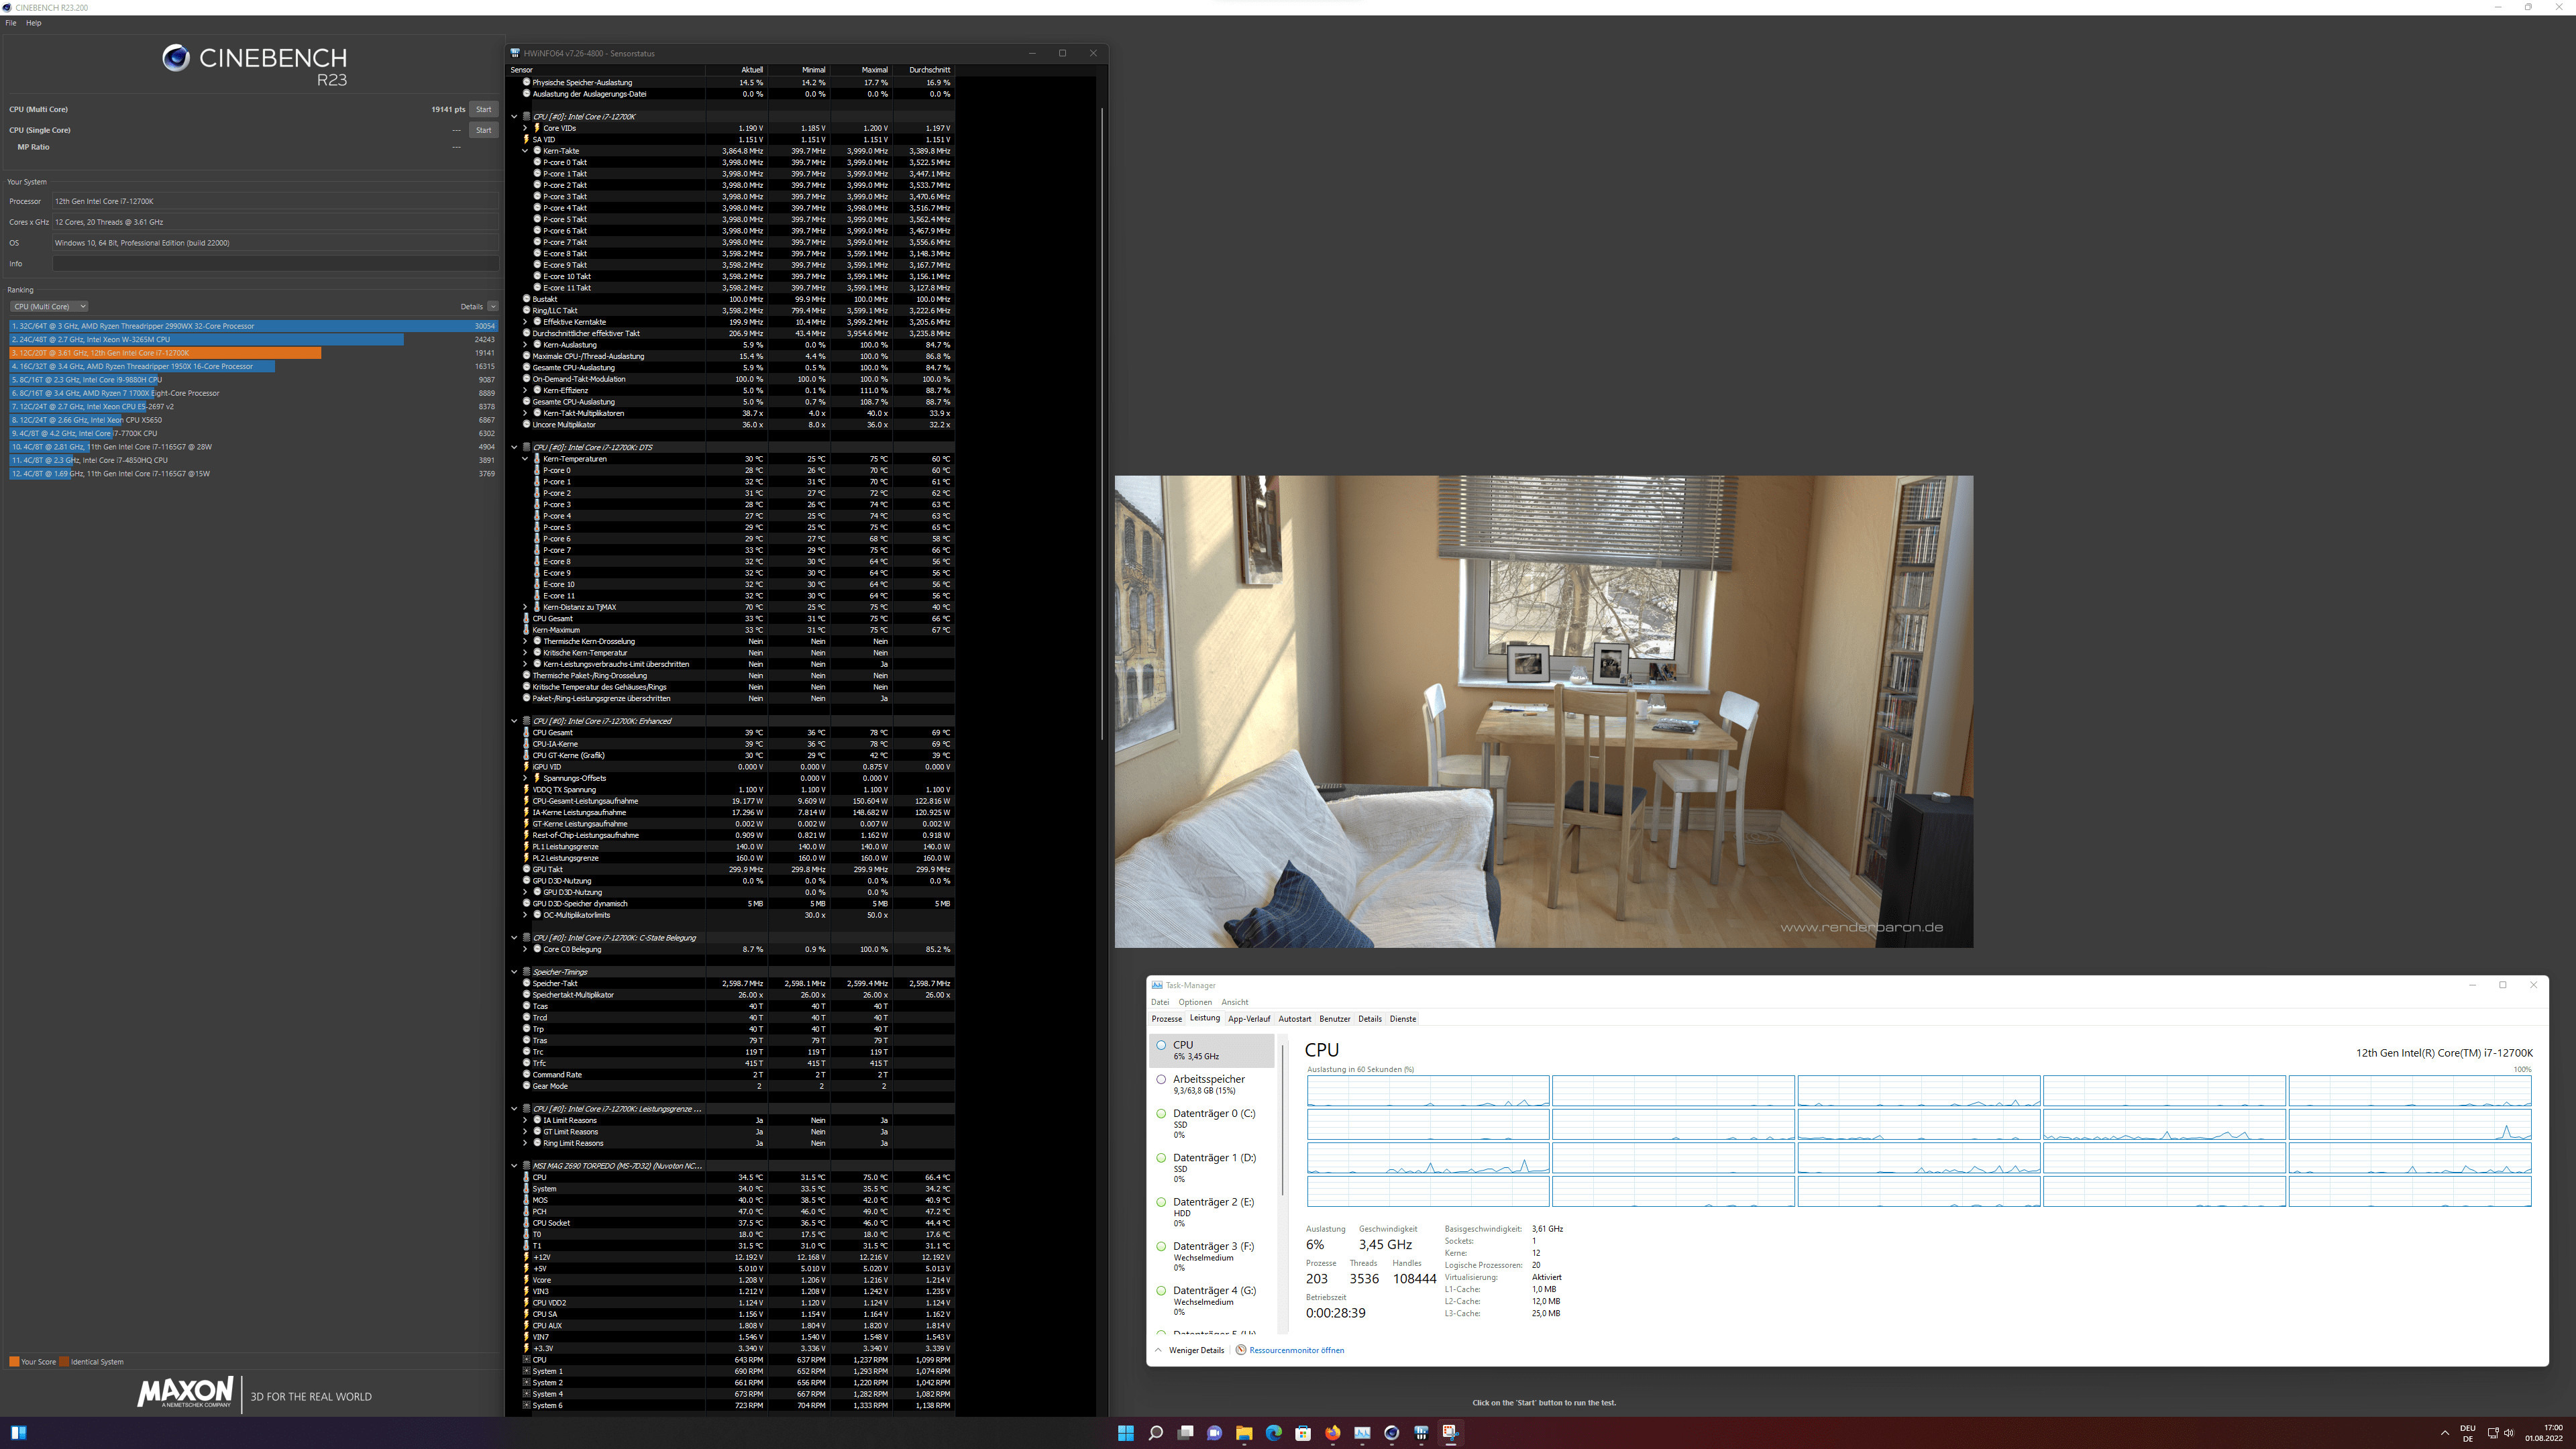The width and height of the screenshot is (2576, 1449).
Task: Select the Threadripper 2990WX ranking row
Action: (253, 326)
